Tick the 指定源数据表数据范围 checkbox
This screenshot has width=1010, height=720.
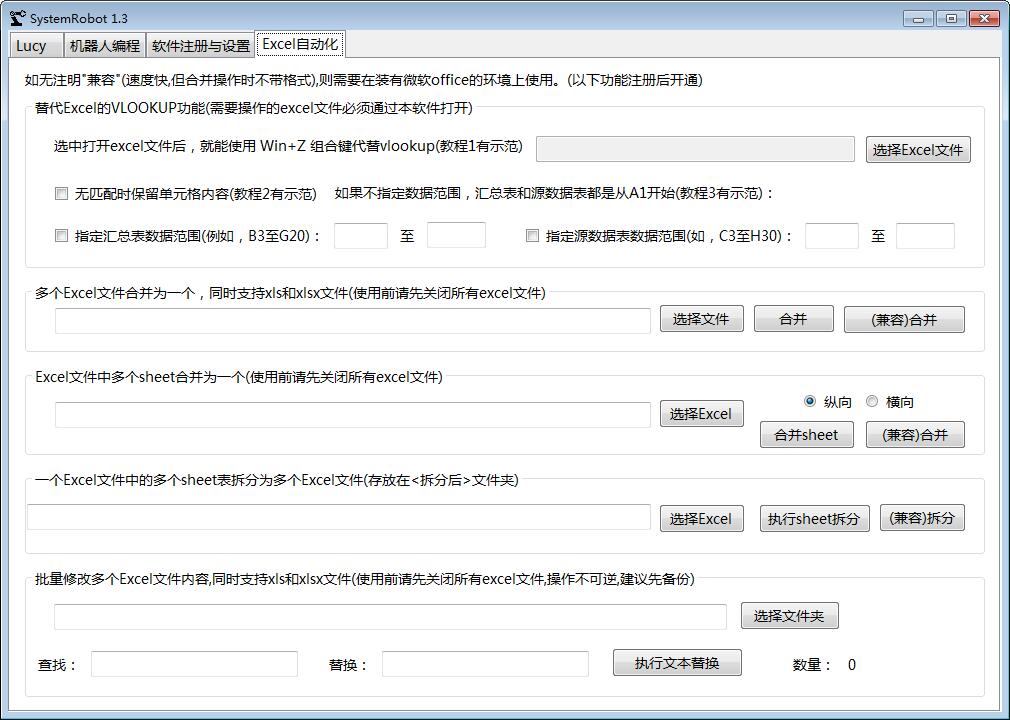tap(532, 236)
